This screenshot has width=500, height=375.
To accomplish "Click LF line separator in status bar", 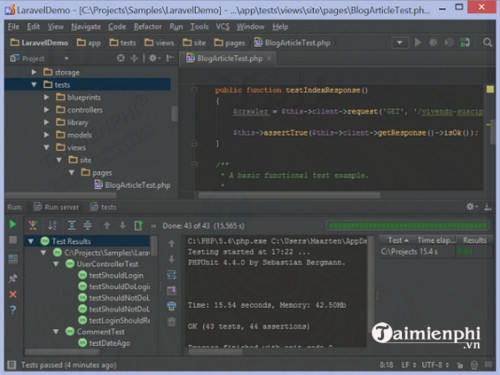I will 409,365.
